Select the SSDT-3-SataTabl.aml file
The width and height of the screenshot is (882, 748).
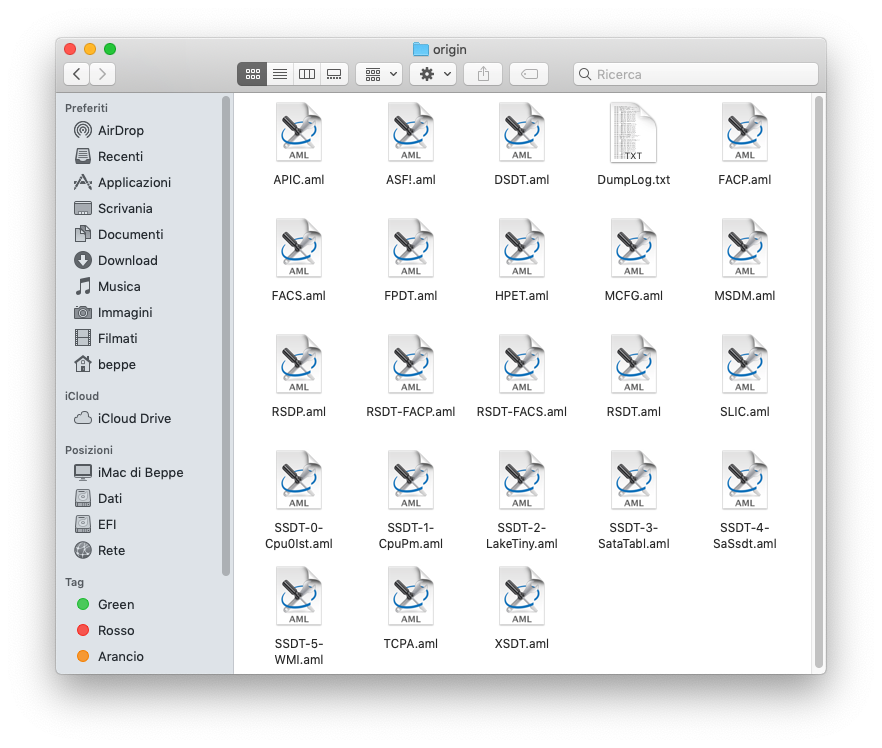point(633,499)
